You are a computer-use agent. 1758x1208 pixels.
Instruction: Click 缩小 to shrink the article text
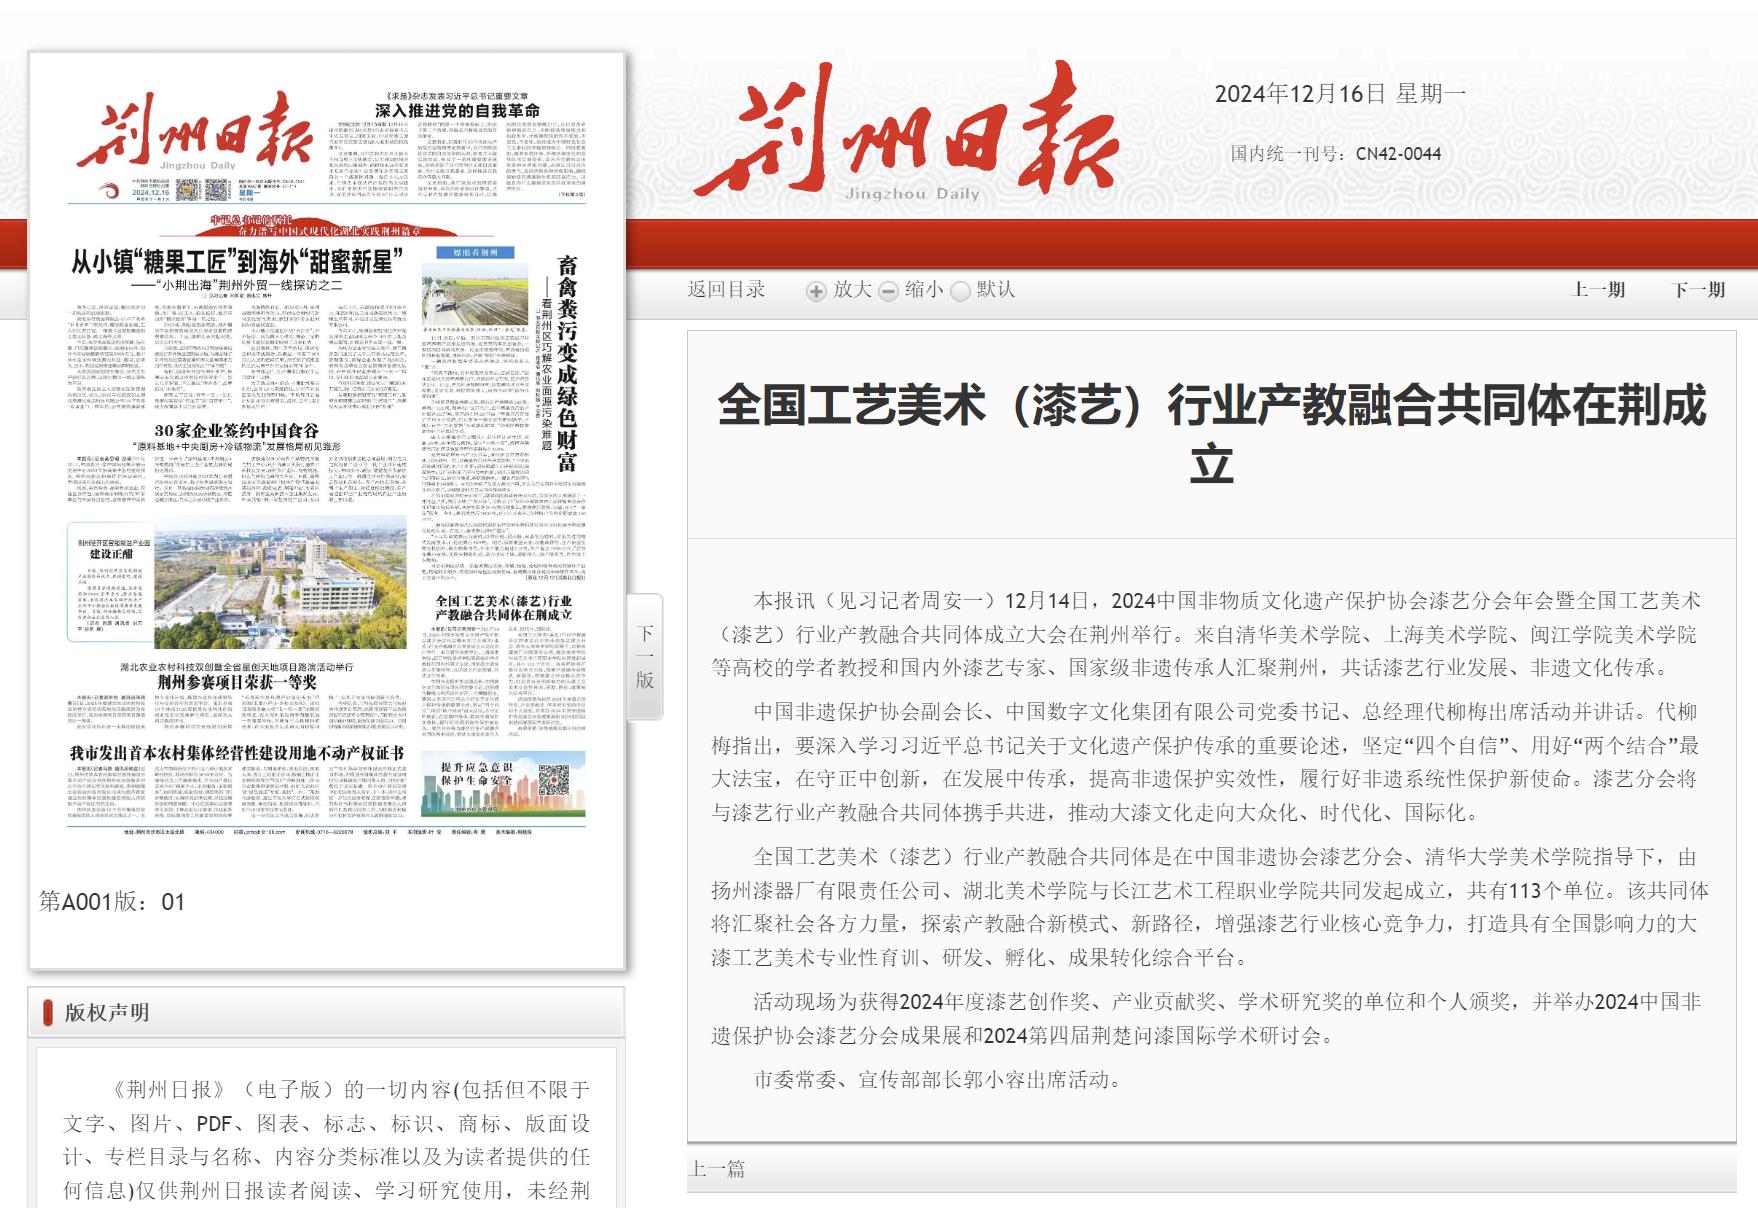924,290
